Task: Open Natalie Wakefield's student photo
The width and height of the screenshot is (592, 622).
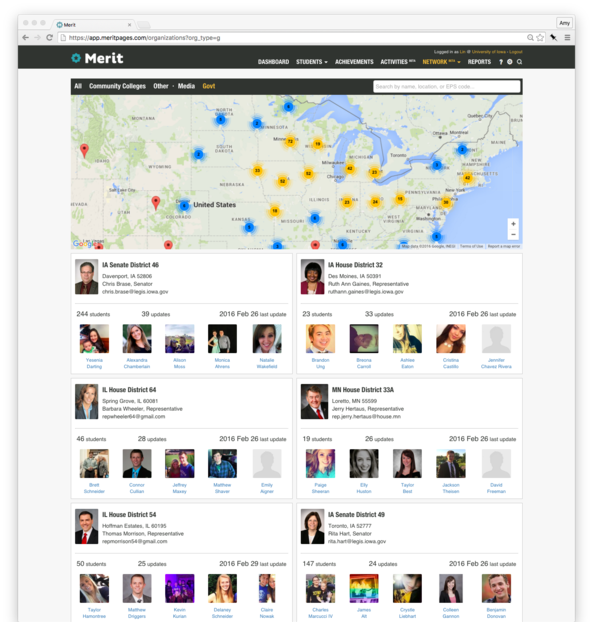Action: tap(267, 339)
